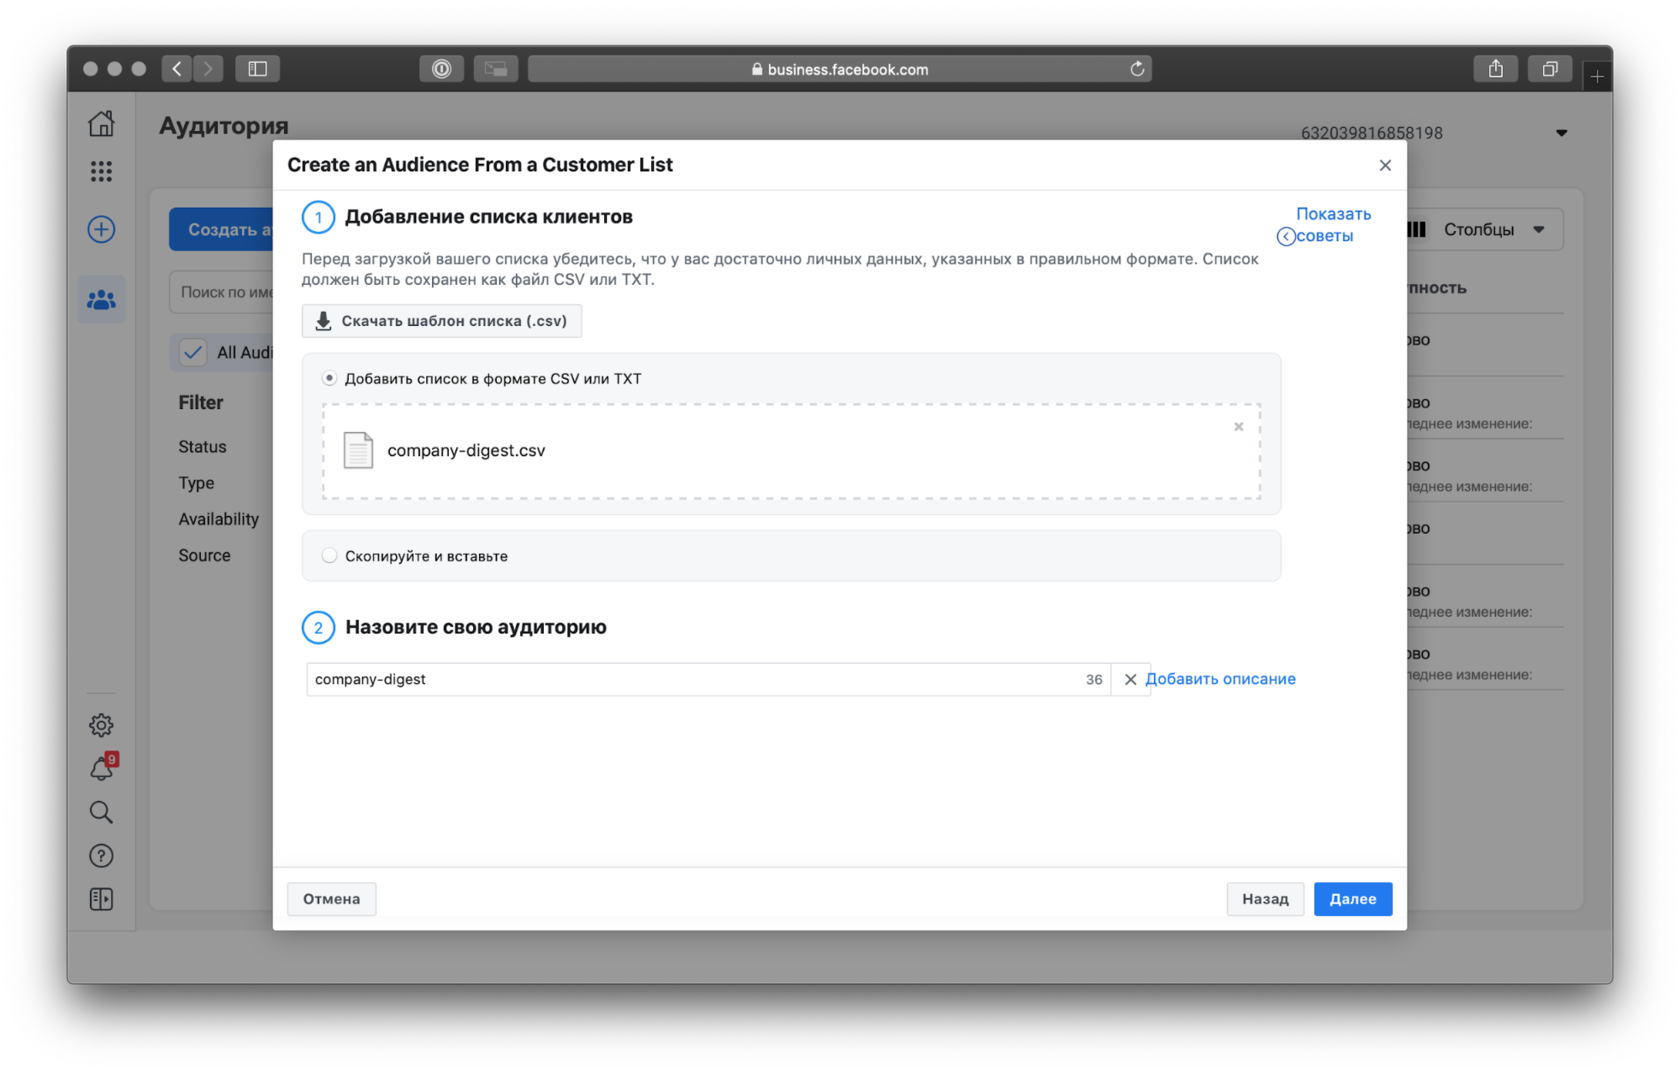Open the all tools grid icon
Screen dimensions: 1680x1073
tap(101, 171)
